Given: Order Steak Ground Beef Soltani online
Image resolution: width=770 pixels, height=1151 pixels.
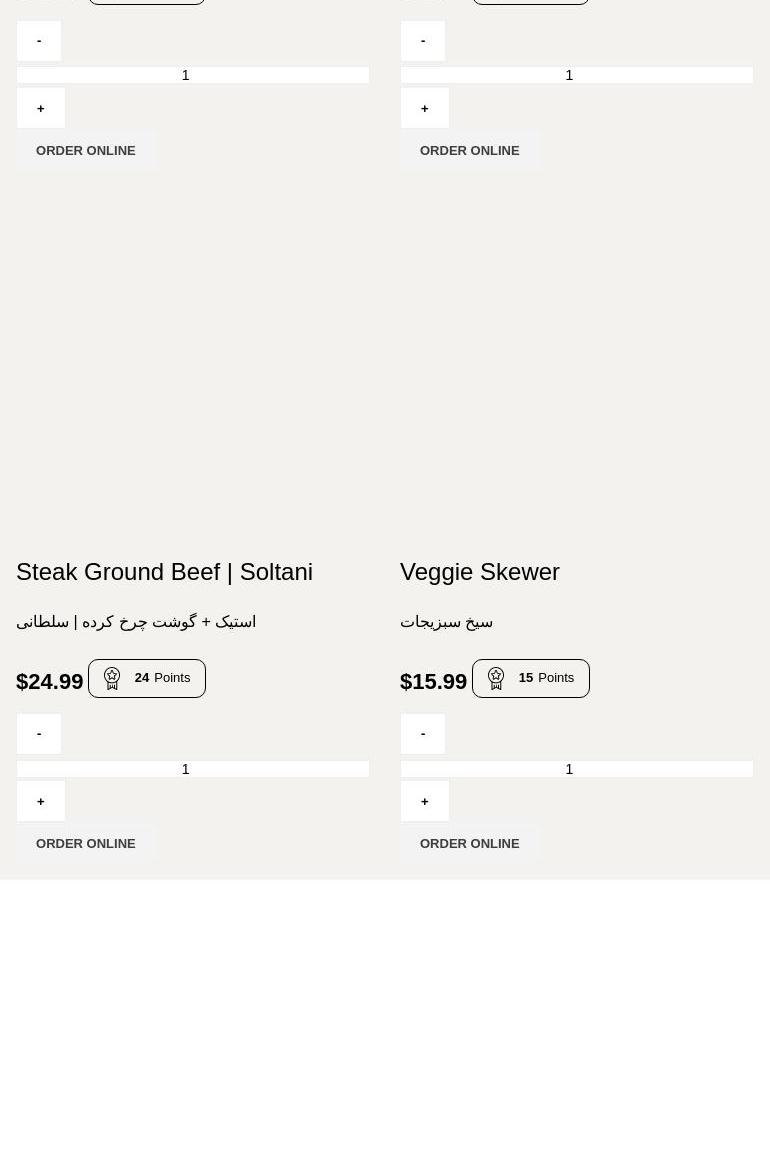Looking at the screenshot, I should 86,844.
